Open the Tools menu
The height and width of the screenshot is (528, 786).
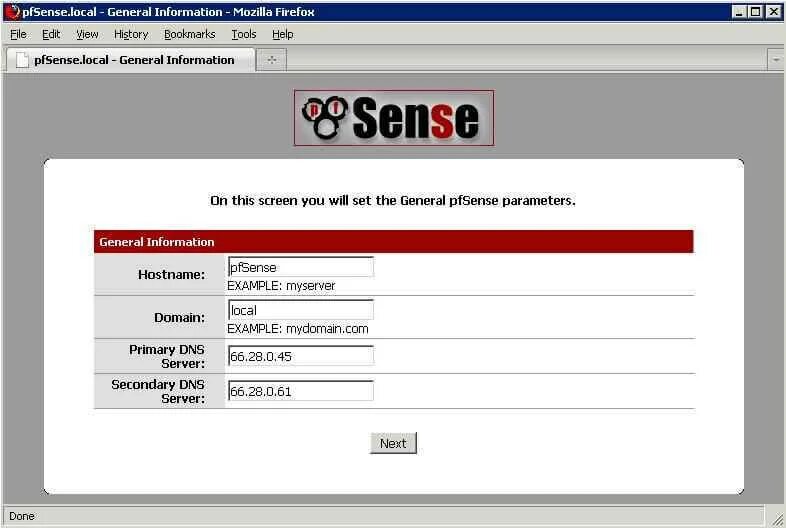pyautogui.click(x=244, y=34)
